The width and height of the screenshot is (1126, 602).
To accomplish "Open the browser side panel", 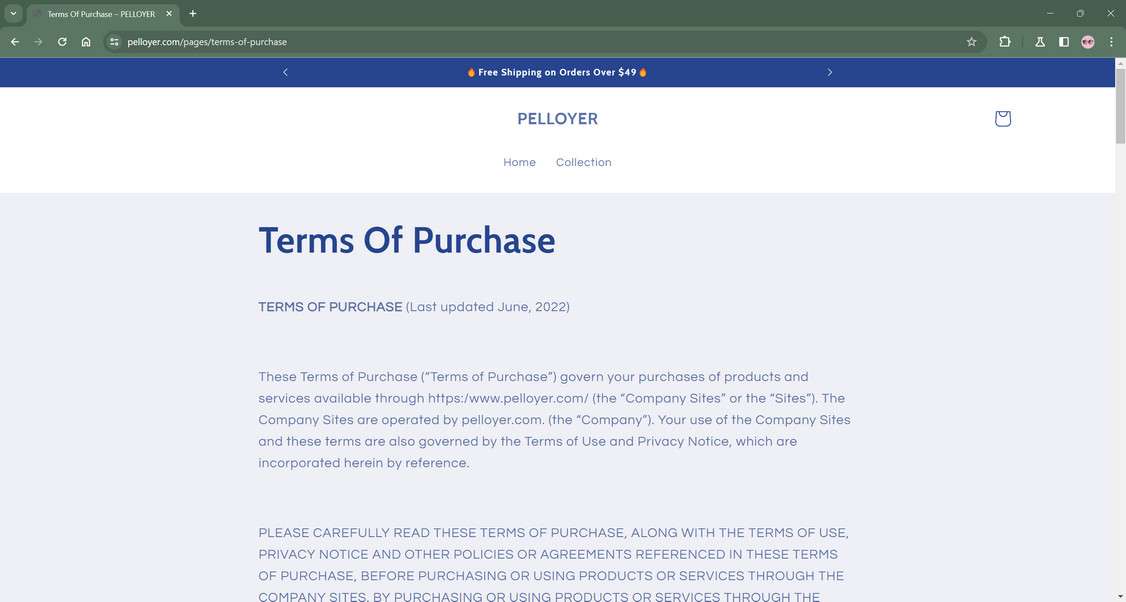I will [1063, 42].
